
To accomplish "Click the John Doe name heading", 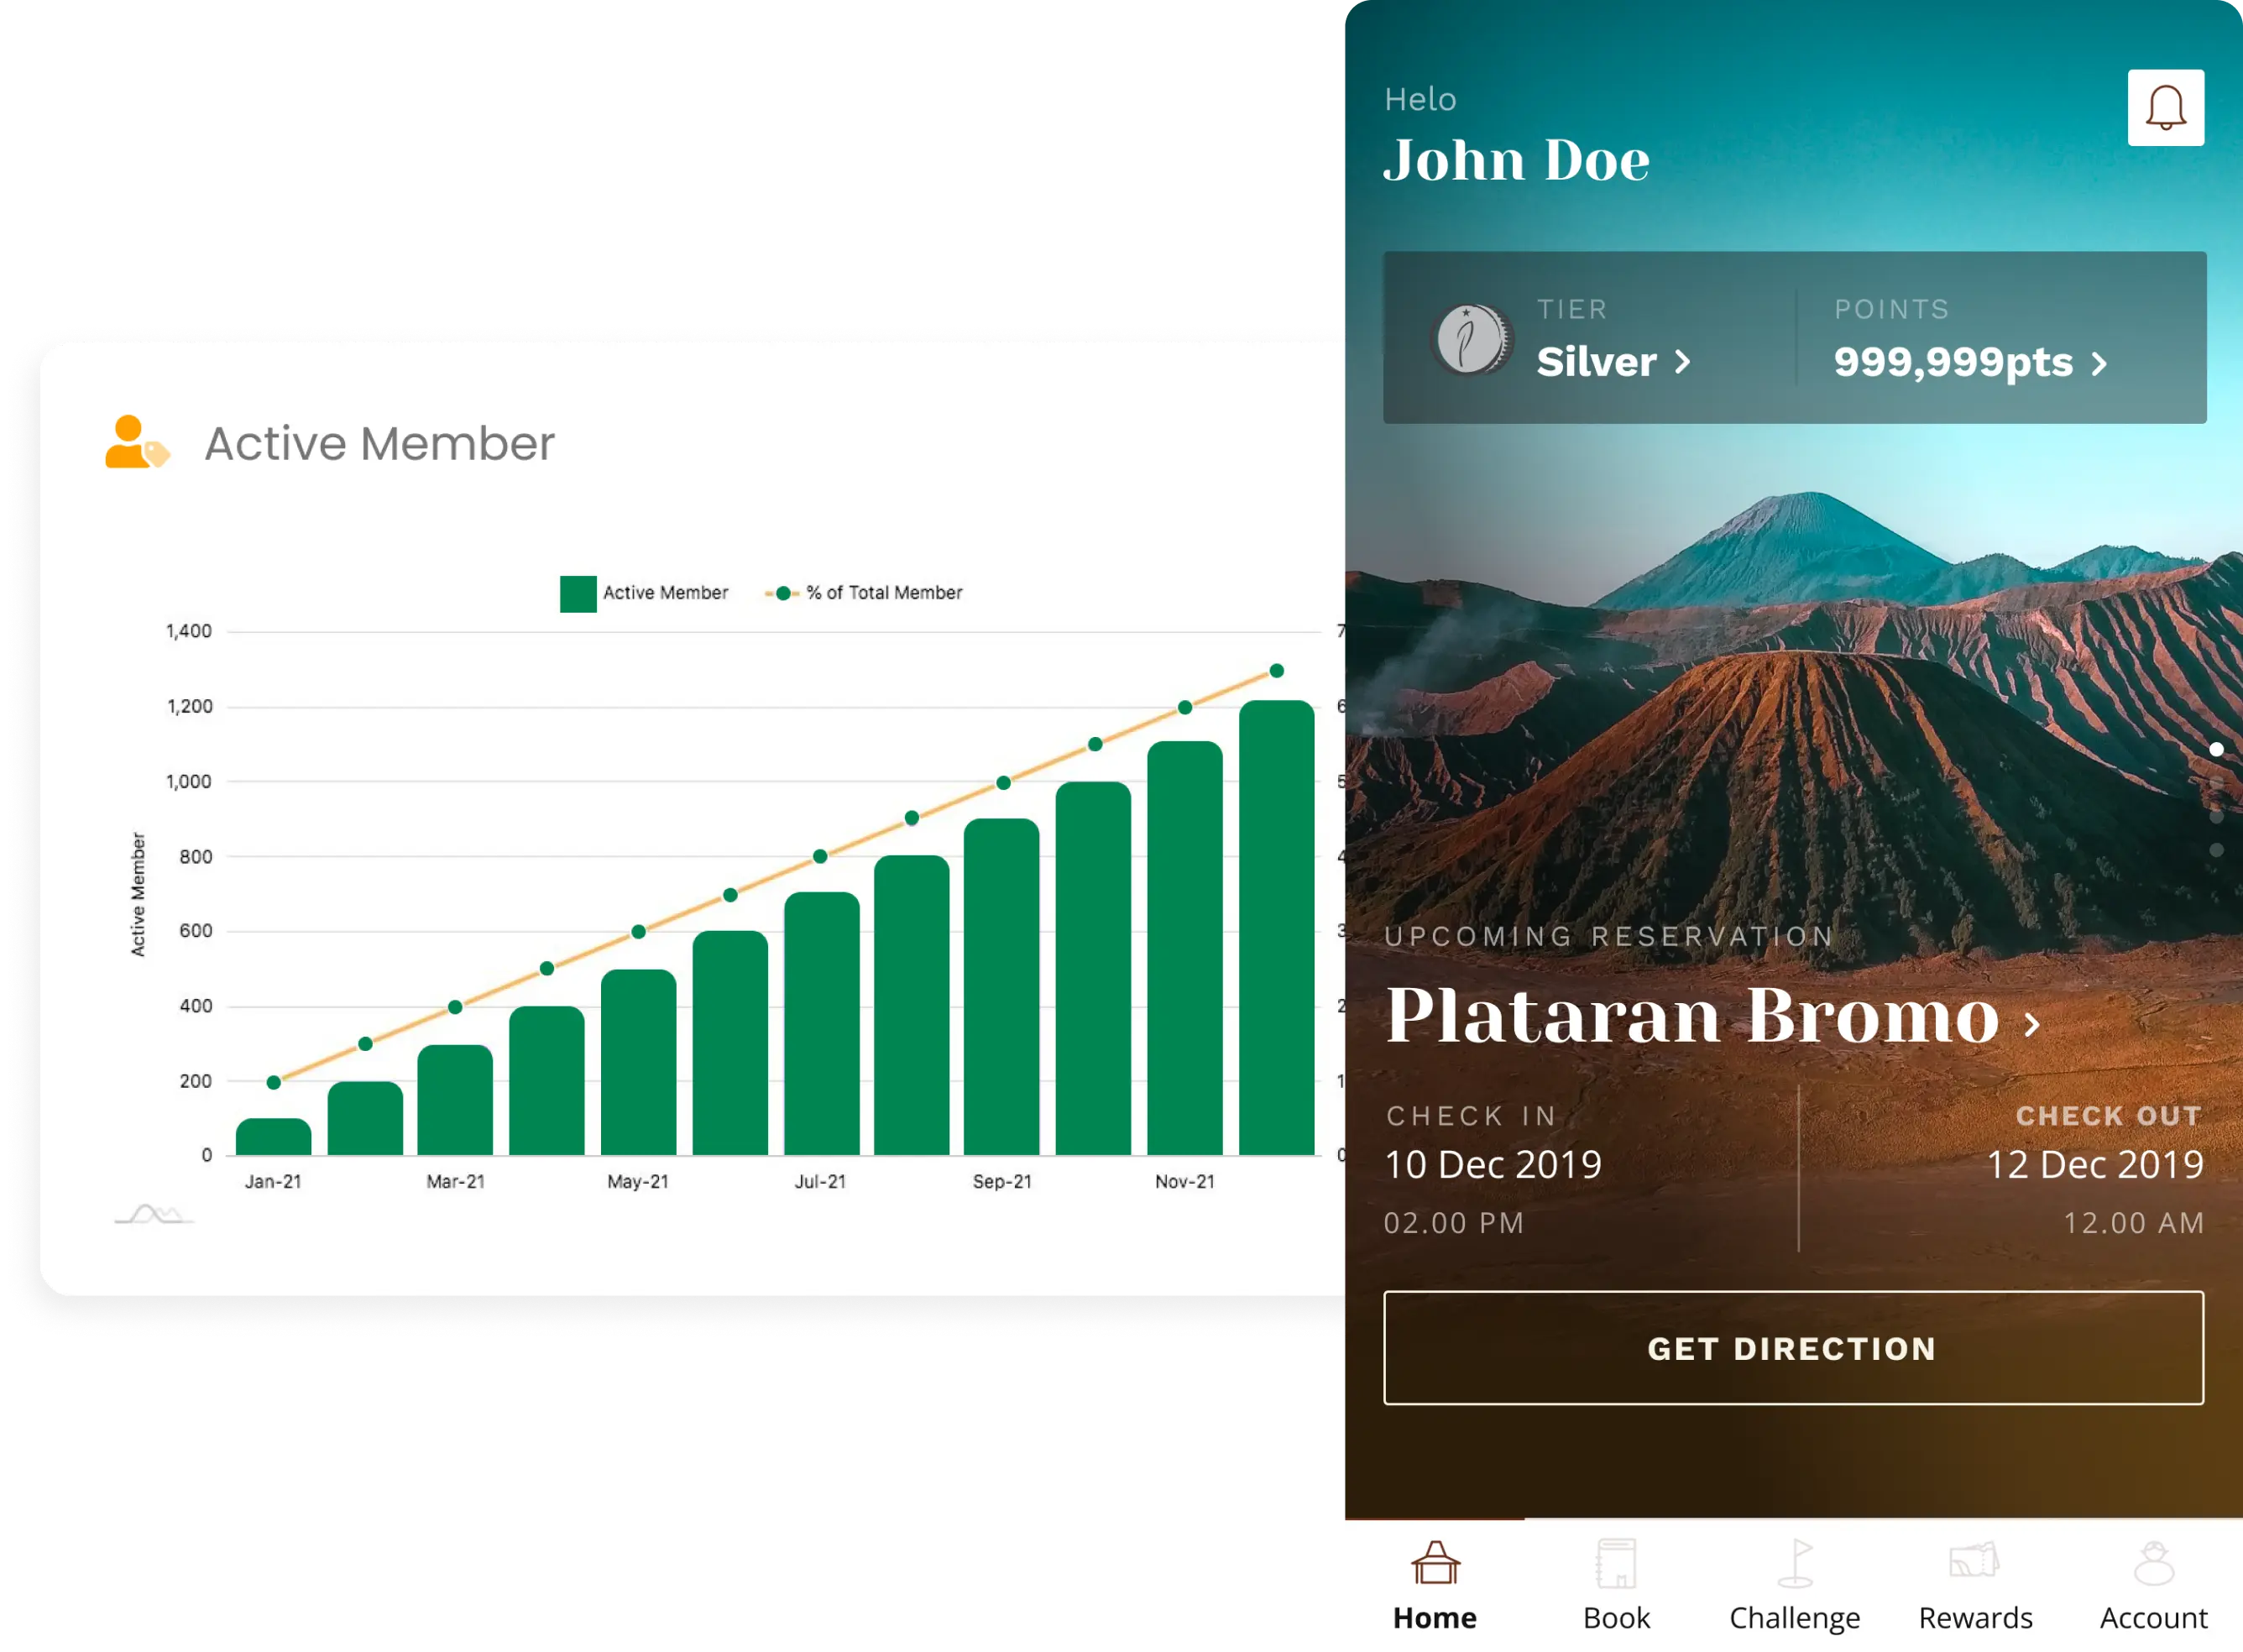I will point(1516,160).
